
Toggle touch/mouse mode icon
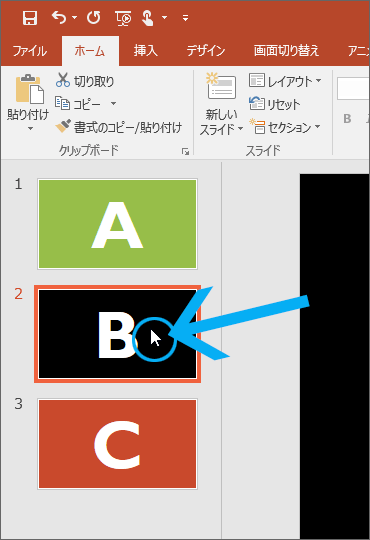pyautogui.click(x=148, y=18)
